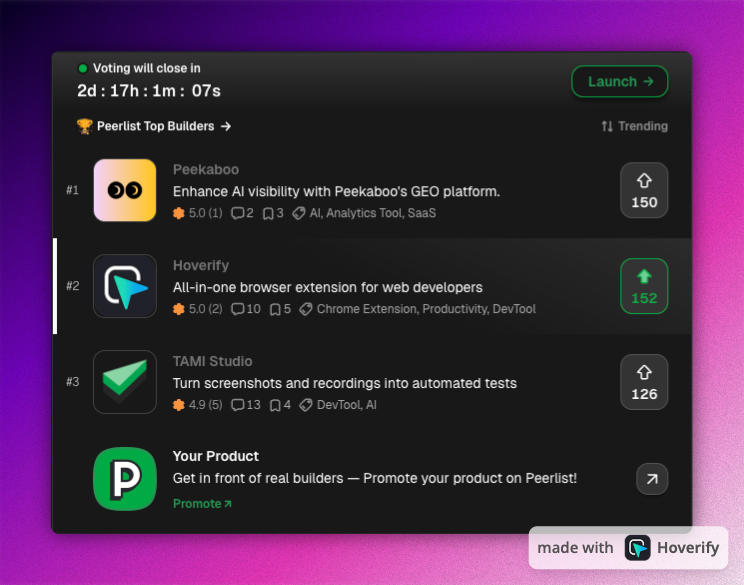Click 'DevTool, AI' tags text

click(347, 405)
